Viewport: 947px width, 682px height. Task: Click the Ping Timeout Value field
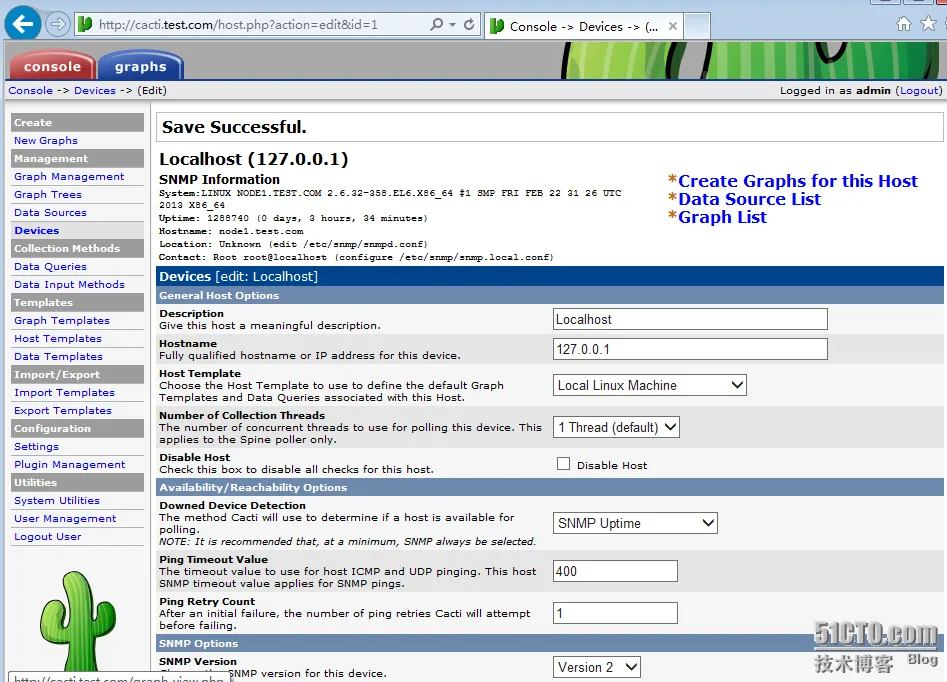pyautogui.click(x=615, y=571)
